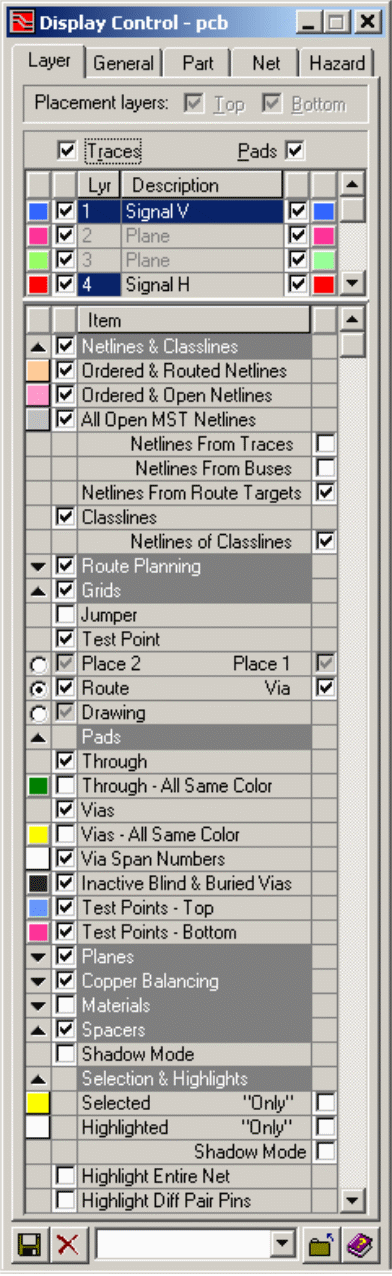Expand the Materials section arrow
The height and width of the screenshot is (1276, 392).
pos(38,1006)
